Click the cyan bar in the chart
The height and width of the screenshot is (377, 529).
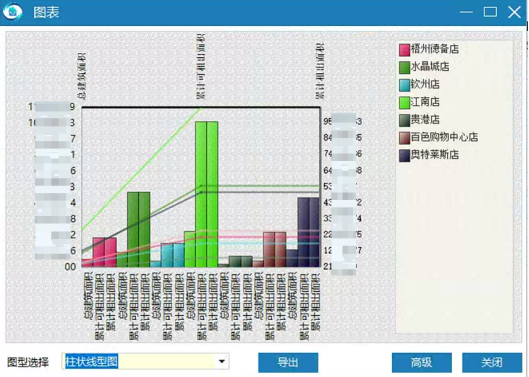tap(173, 255)
